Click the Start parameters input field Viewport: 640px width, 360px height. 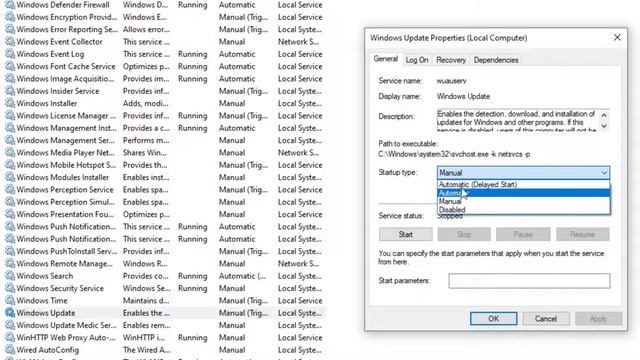pyautogui.click(x=529, y=281)
